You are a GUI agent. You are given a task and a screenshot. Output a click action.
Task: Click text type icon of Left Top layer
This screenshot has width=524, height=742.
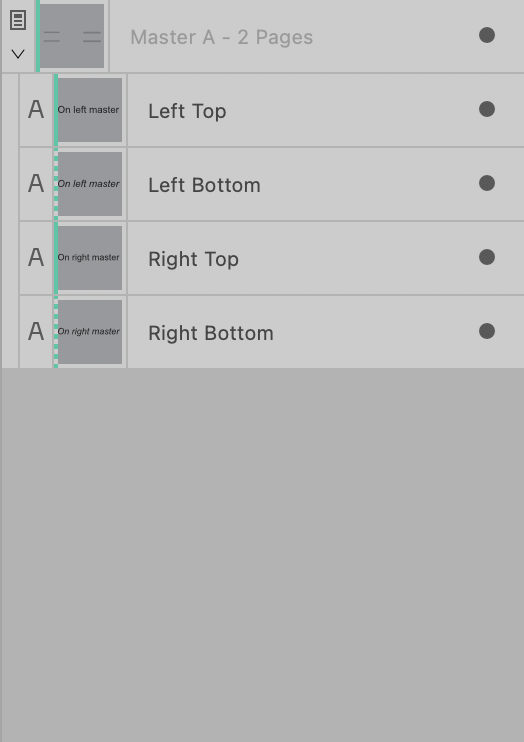[36, 109]
